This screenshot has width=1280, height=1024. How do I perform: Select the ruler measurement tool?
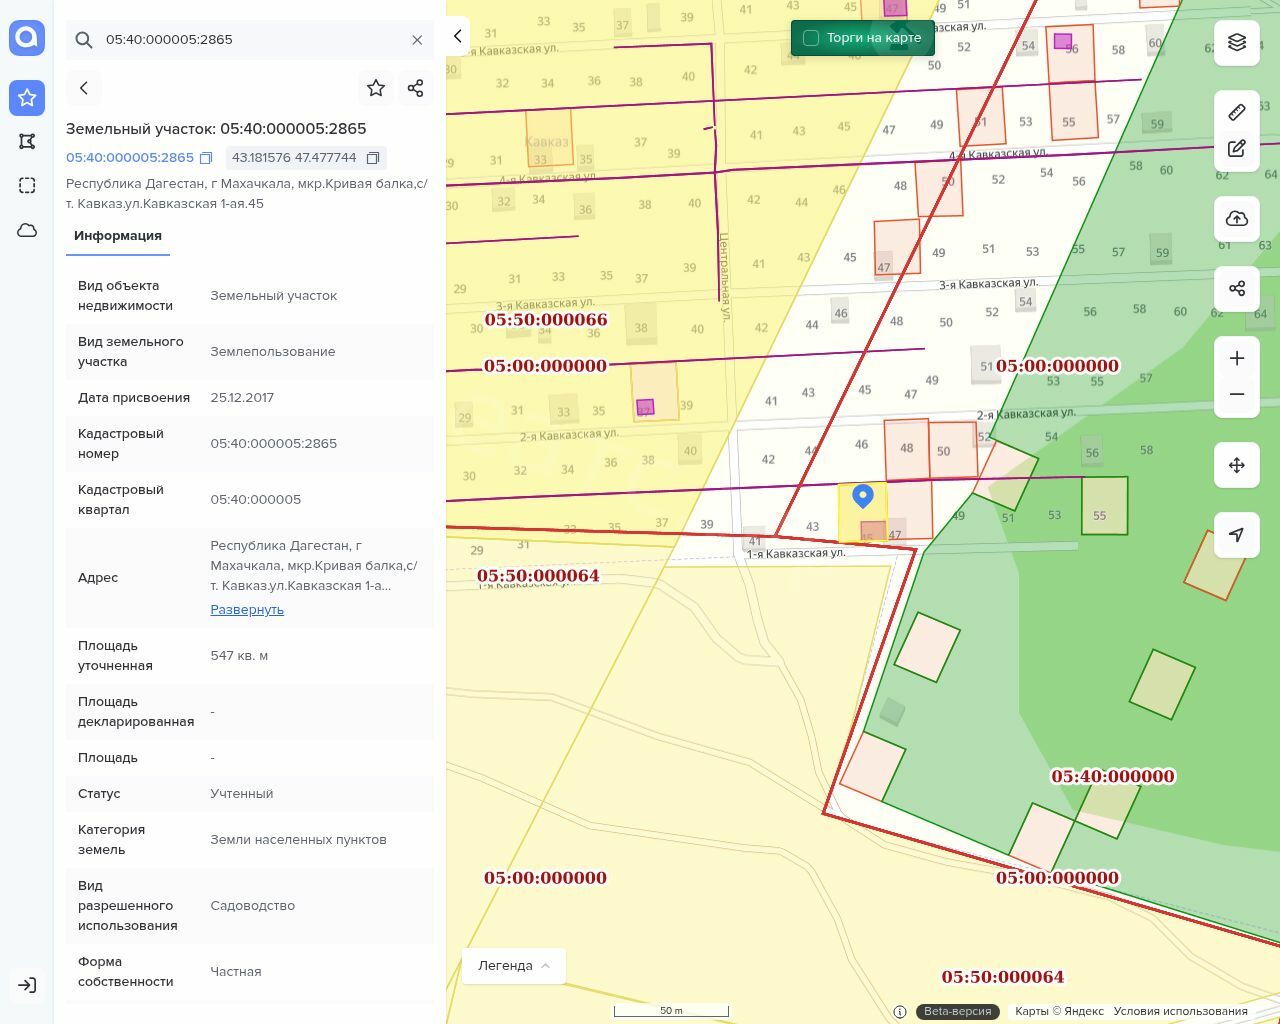tap(1237, 112)
